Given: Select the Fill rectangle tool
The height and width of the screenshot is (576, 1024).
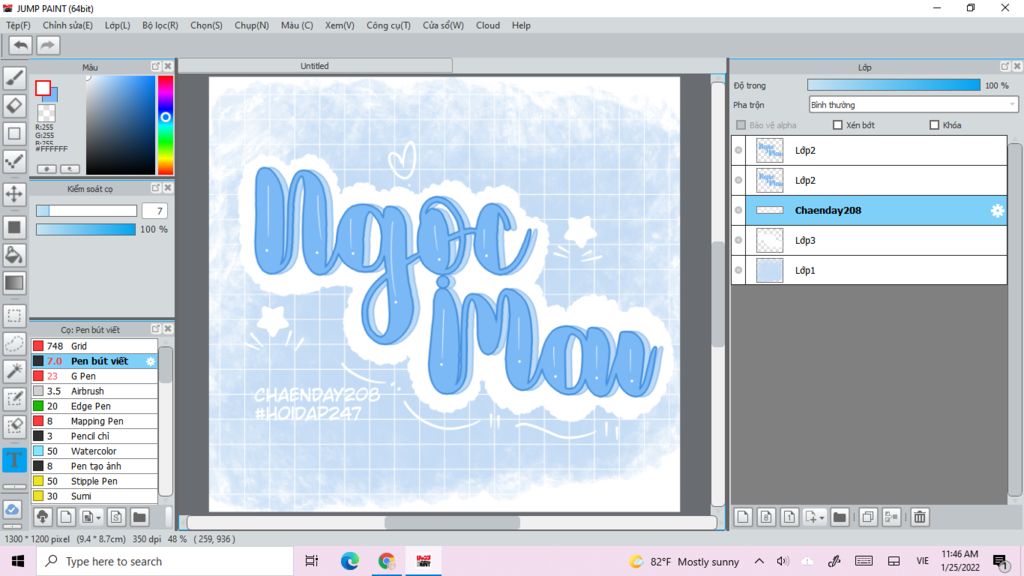Looking at the screenshot, I should pos(14,227).
